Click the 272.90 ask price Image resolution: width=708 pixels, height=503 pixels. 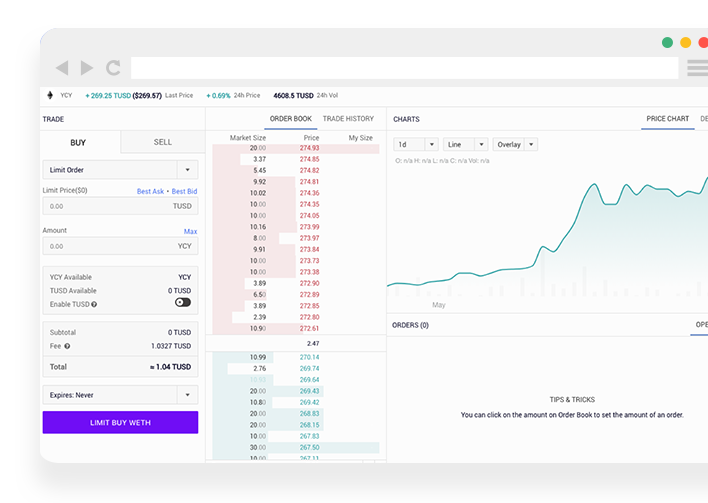pos(309,284)
